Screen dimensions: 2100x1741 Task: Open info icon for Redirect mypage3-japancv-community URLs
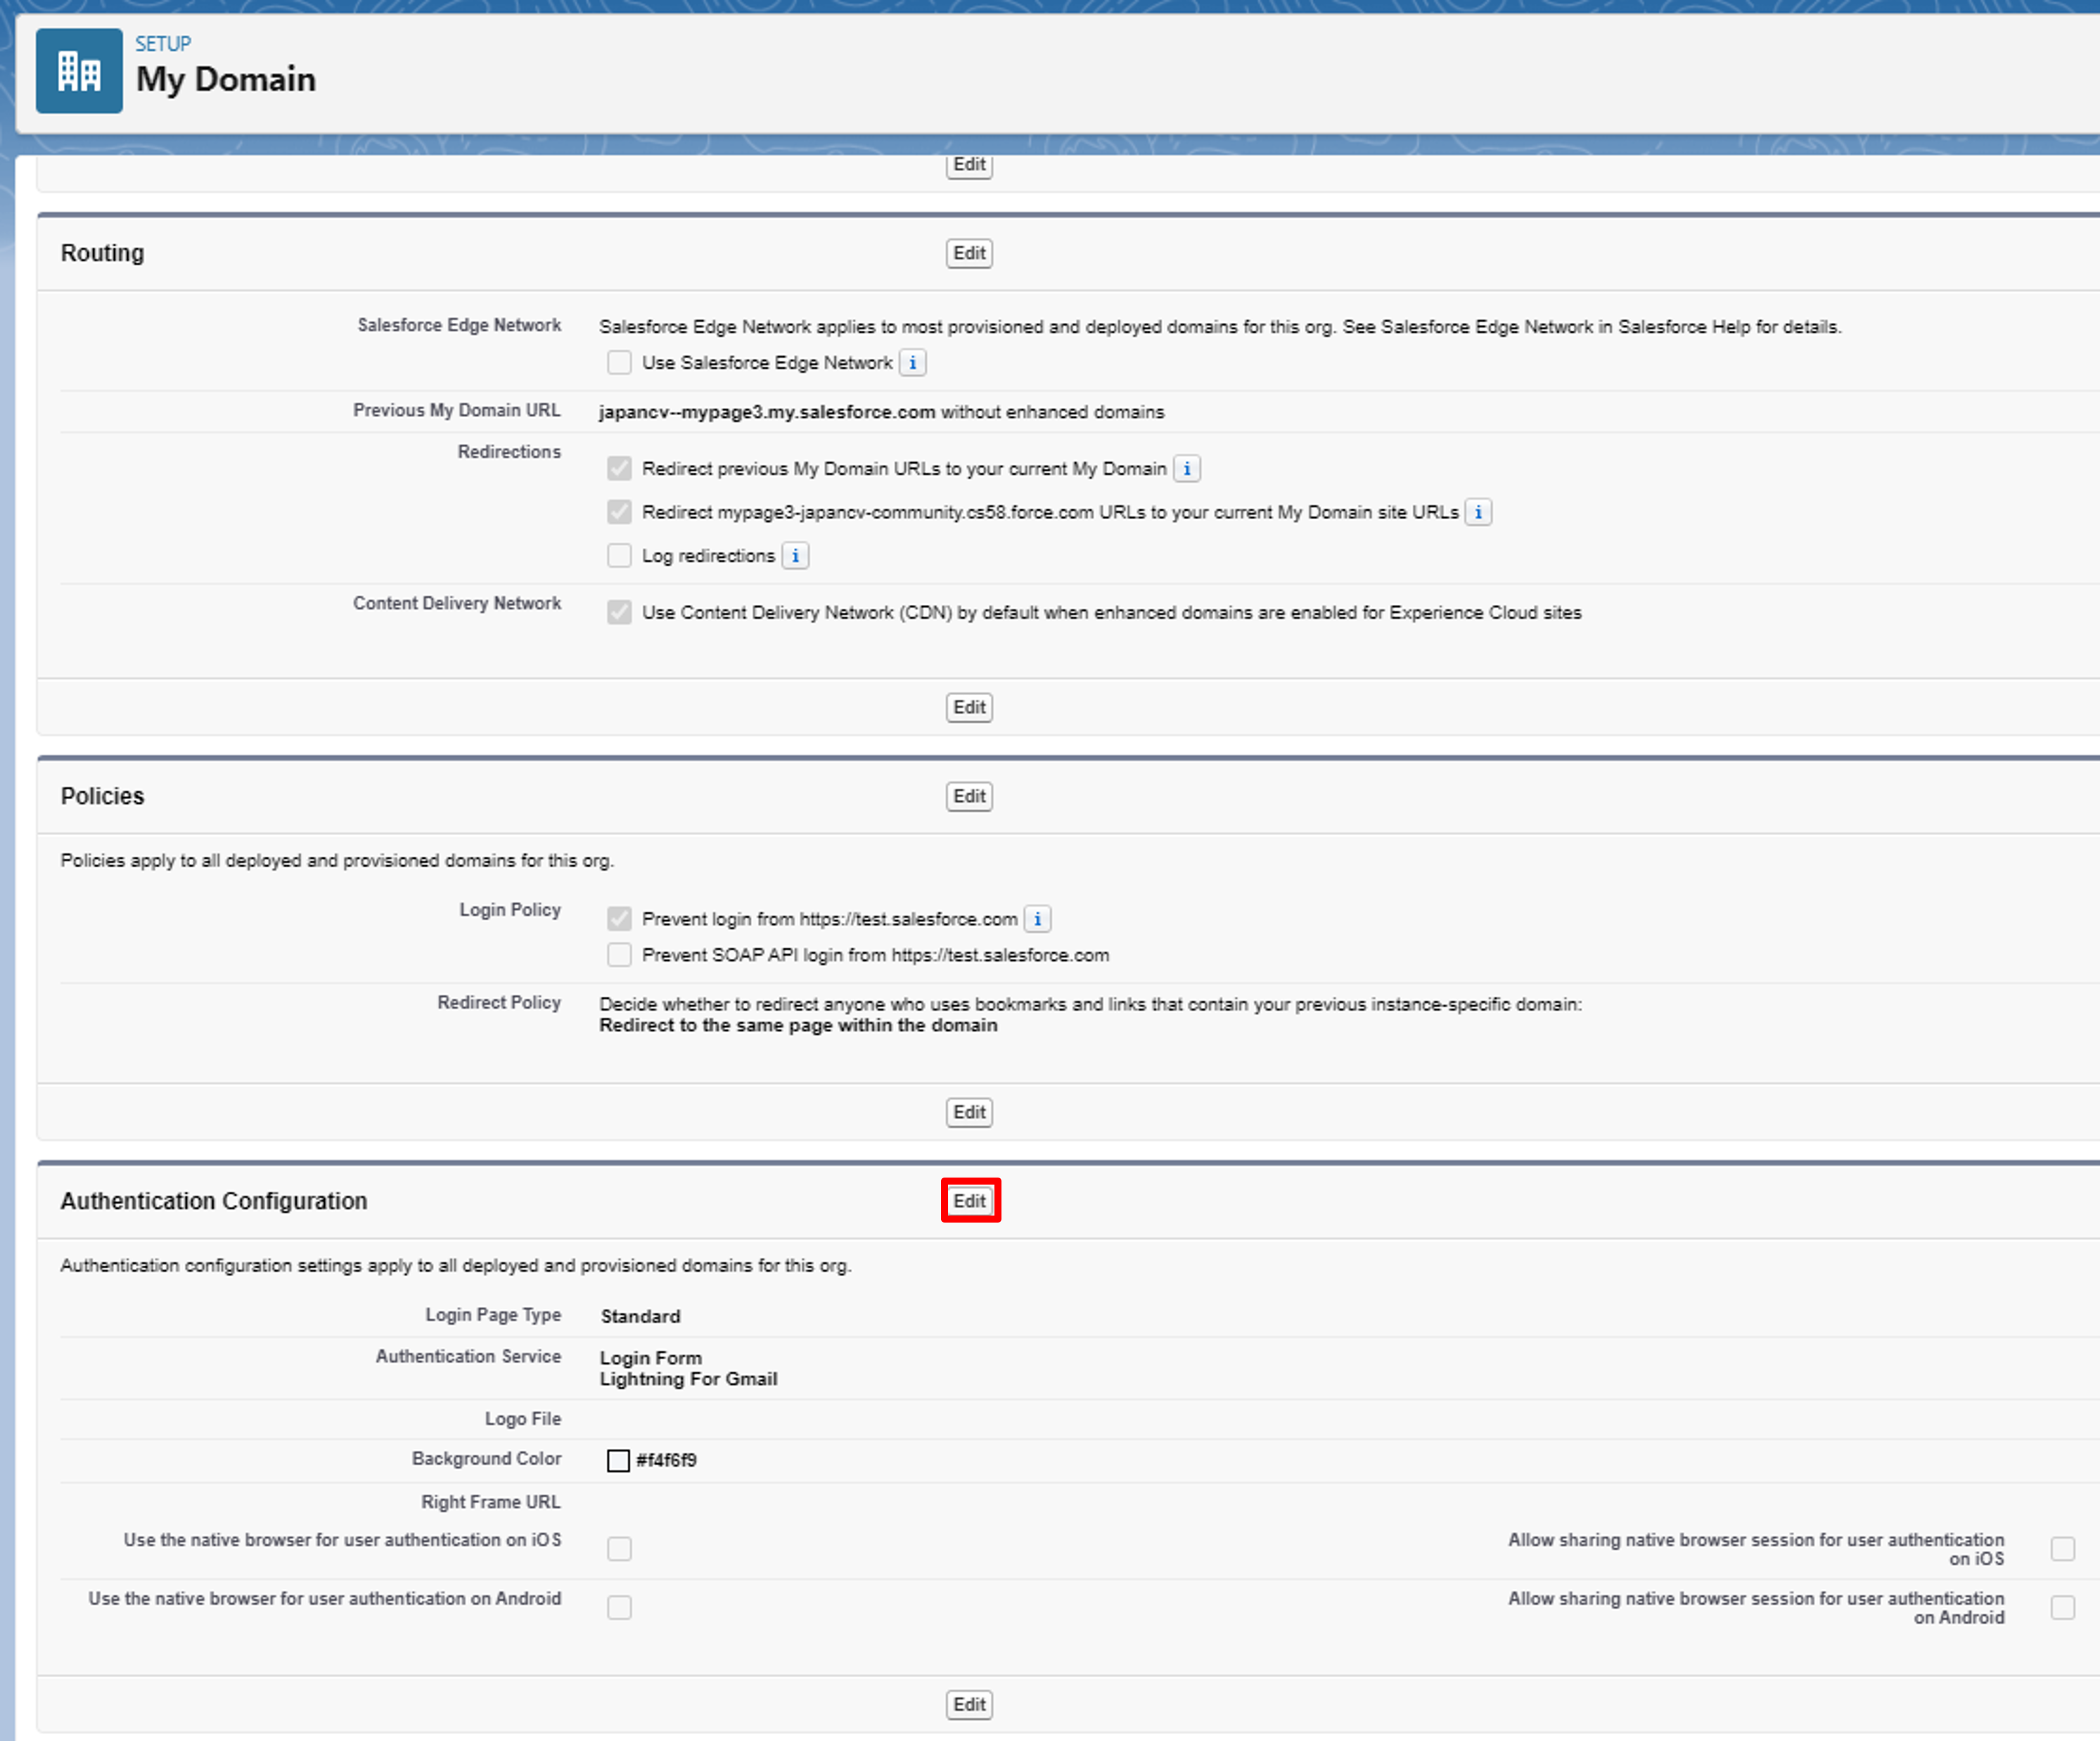(x=1478, y=512)
